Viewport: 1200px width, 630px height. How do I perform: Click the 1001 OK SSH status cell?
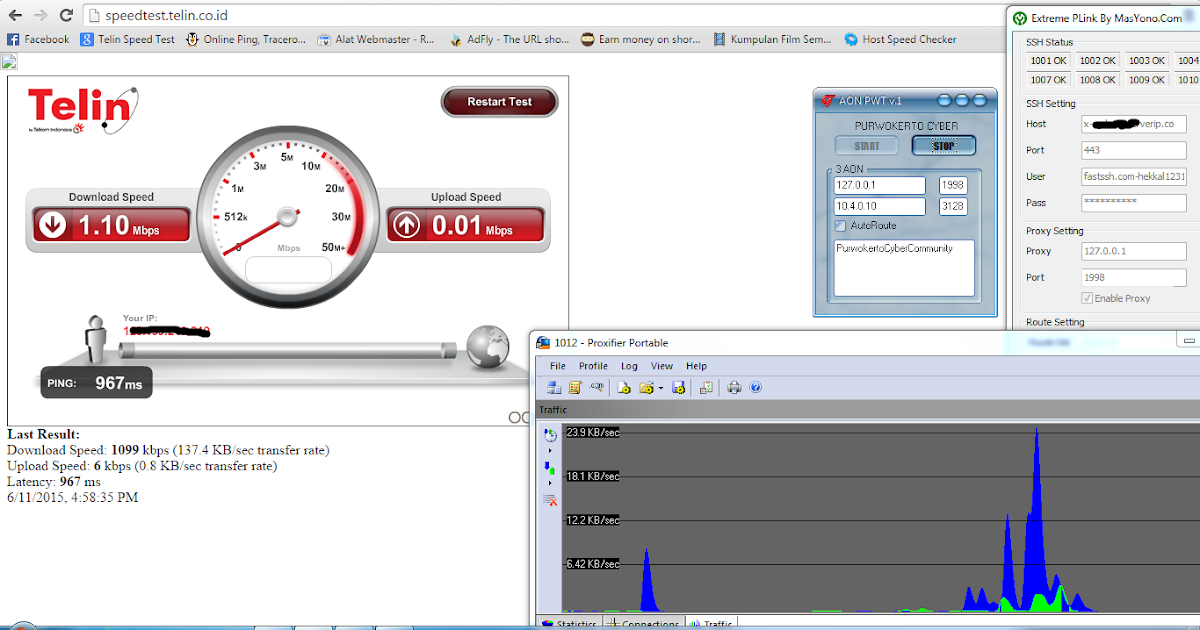tap(1049, 61)
